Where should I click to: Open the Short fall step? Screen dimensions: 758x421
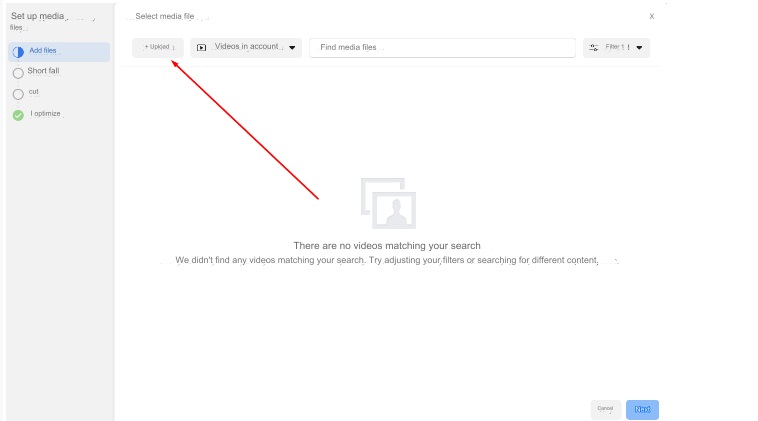(x=43, y=71)
